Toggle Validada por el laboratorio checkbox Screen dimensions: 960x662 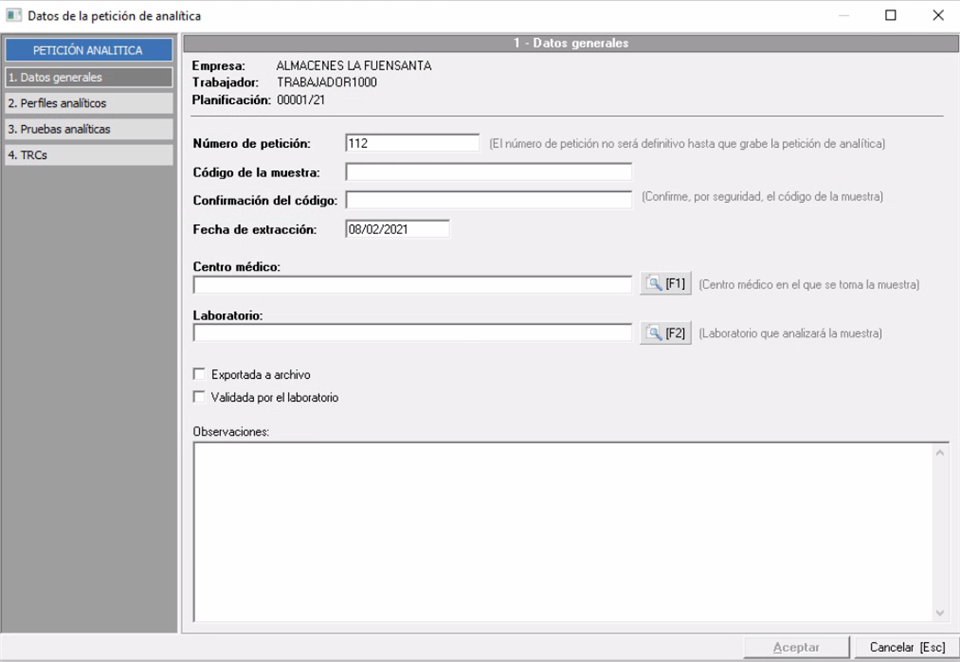pyautogui.click(x=198, y=397)
